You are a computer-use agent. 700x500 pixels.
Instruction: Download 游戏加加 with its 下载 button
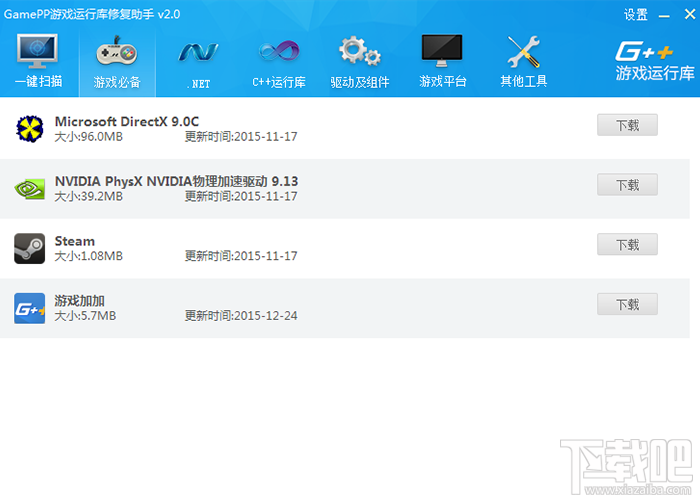click(x=627, y=304)
